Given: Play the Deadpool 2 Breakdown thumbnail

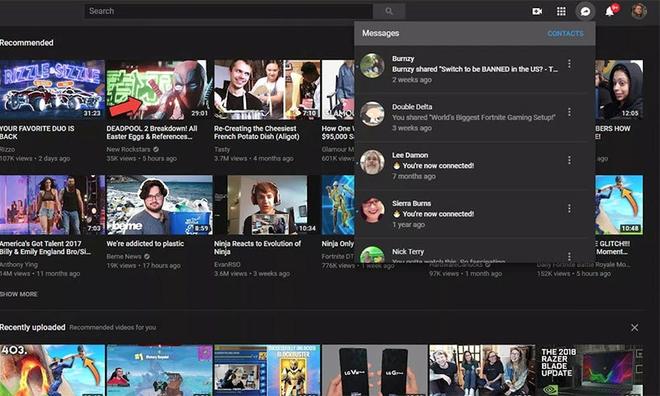Looking at the screenshot, I should click(157, 89).
